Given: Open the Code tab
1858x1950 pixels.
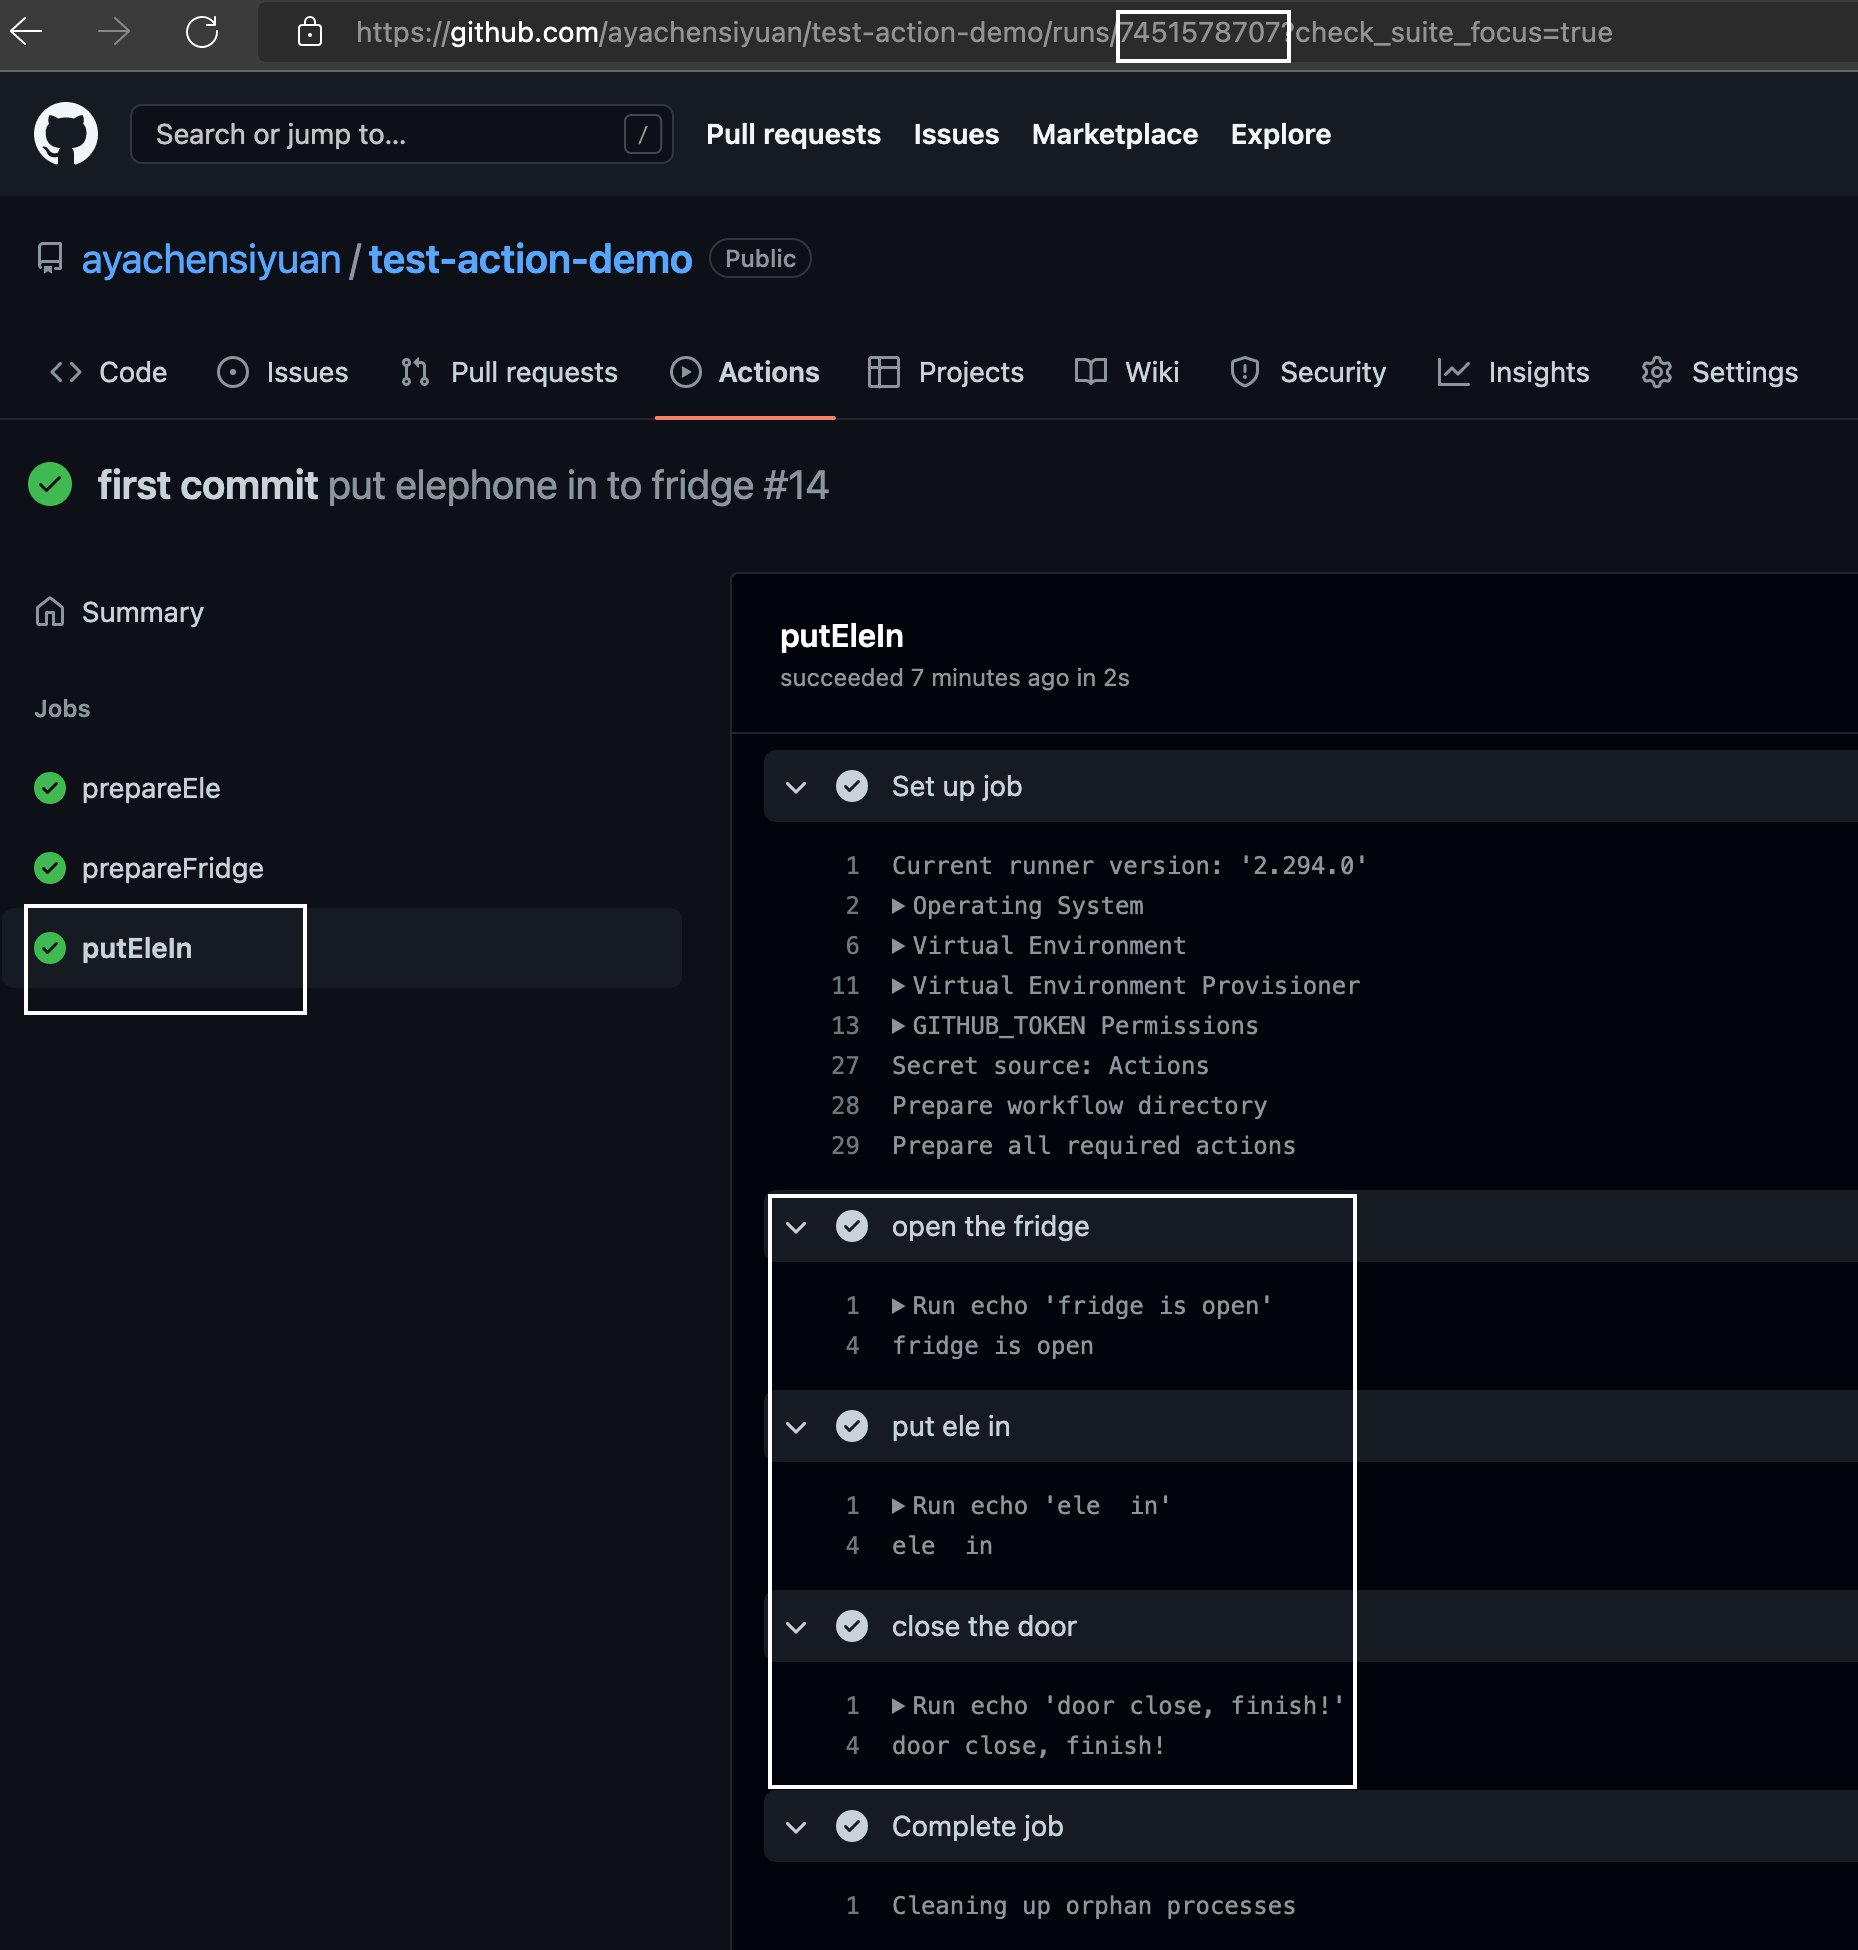Looking at the screenshot, I should [x=108, y=372].
